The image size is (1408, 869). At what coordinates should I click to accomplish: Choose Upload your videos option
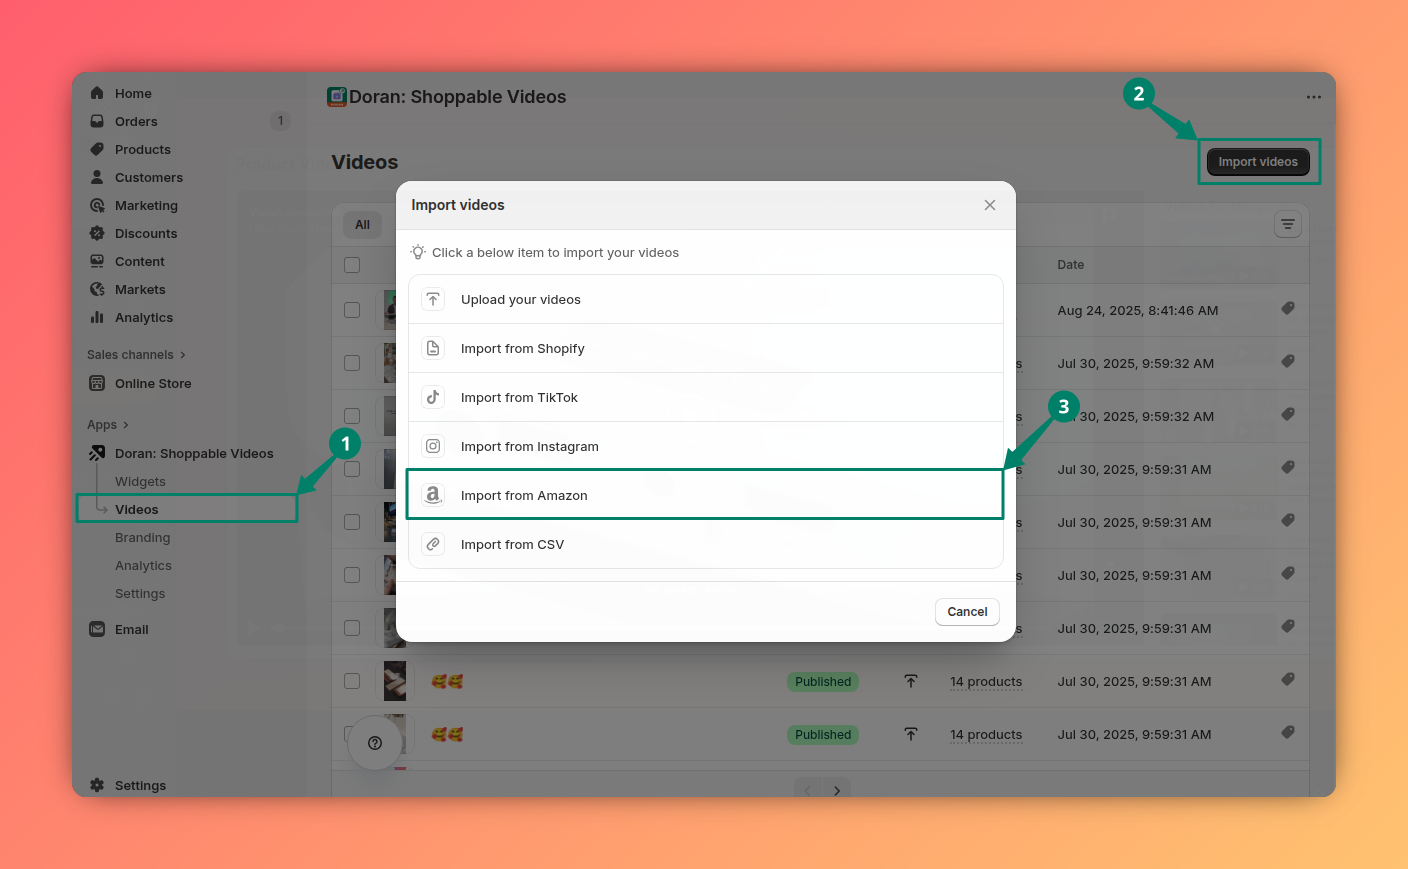(705, 299)
